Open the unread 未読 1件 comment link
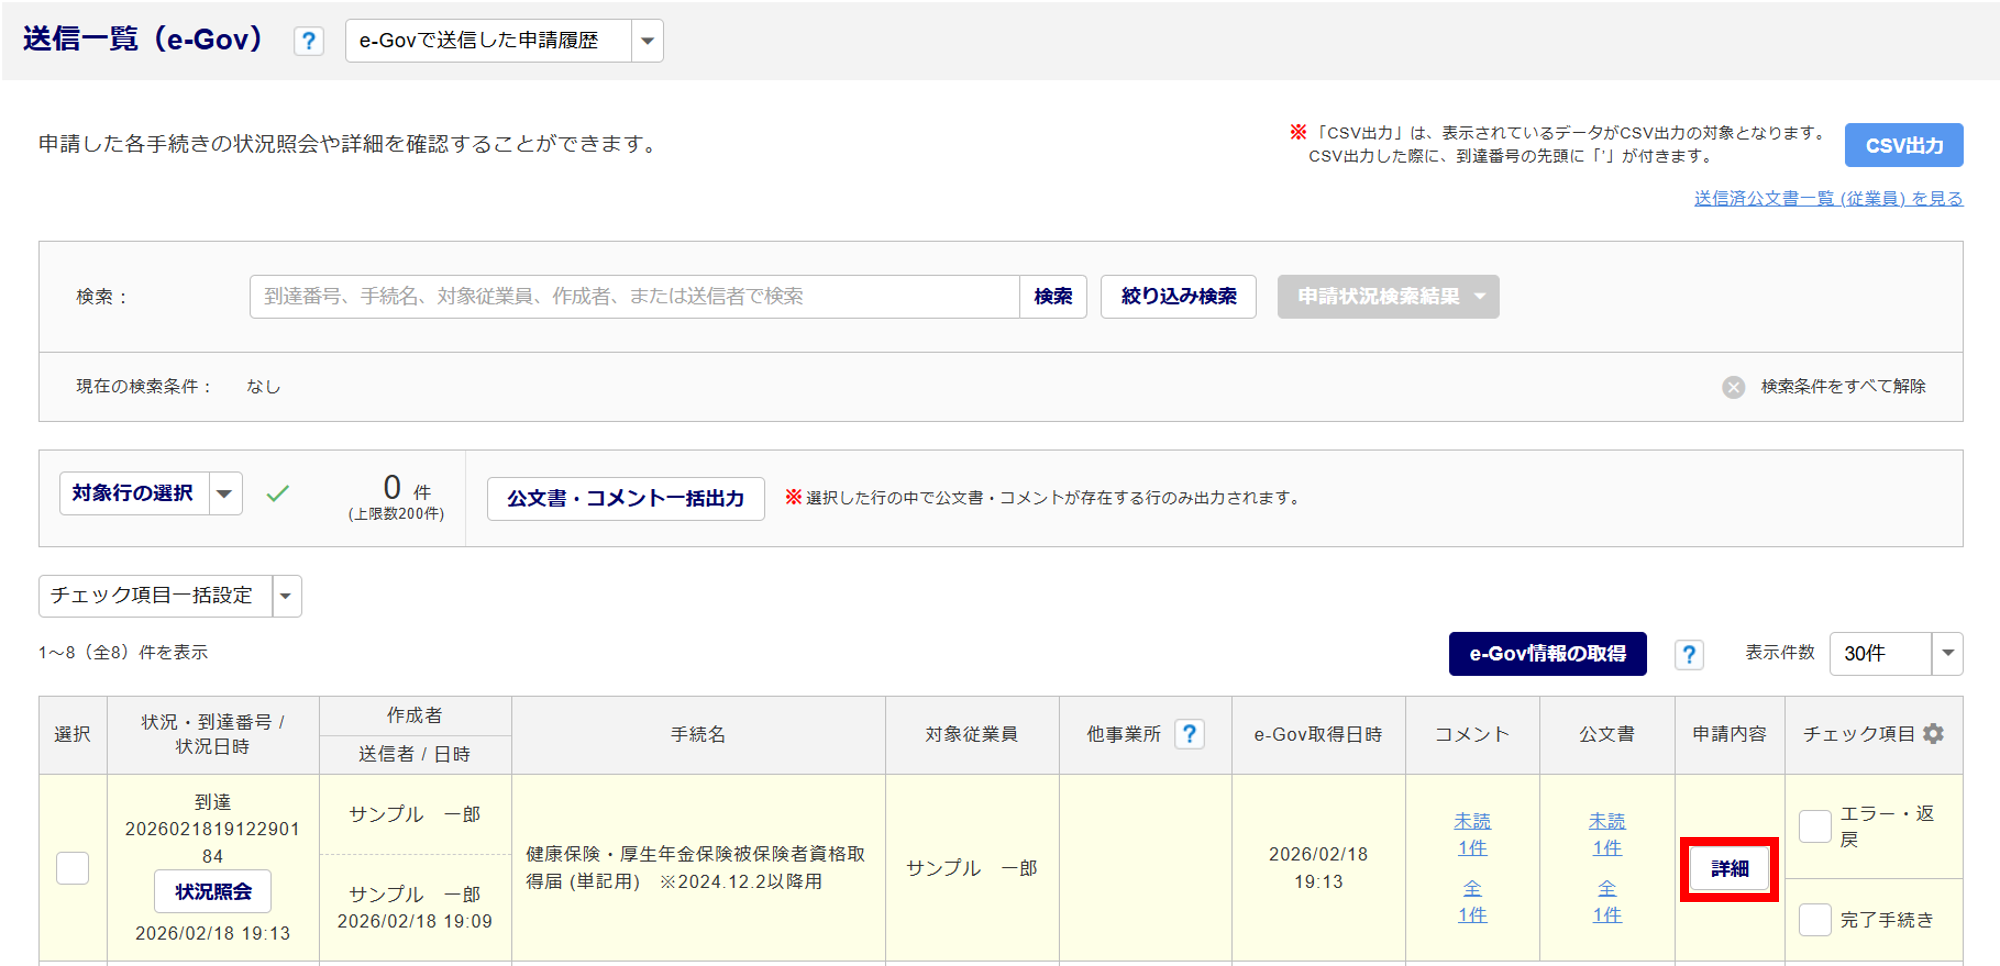2000x966 pixels. (1472, 834)
